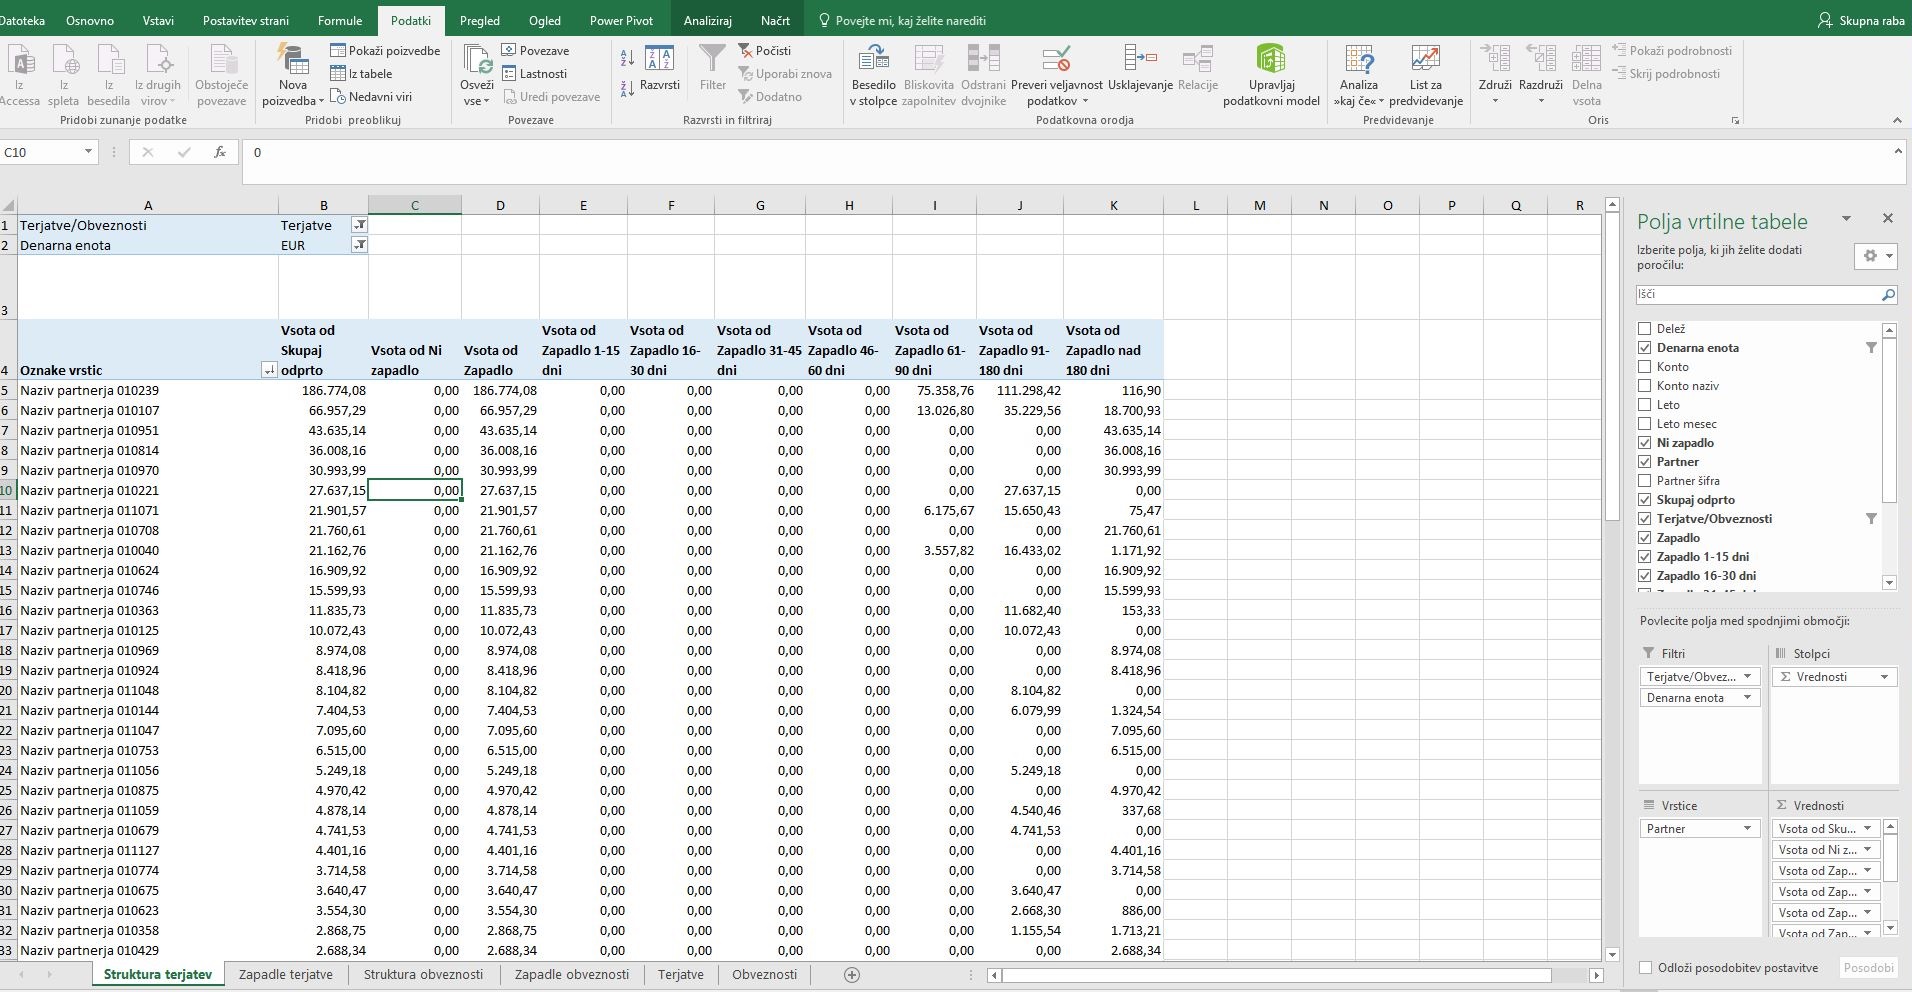This screenshot has width=1912, height=992.
Task: Open the Formule ribbon tab
Action: click(x=340, y=20)
